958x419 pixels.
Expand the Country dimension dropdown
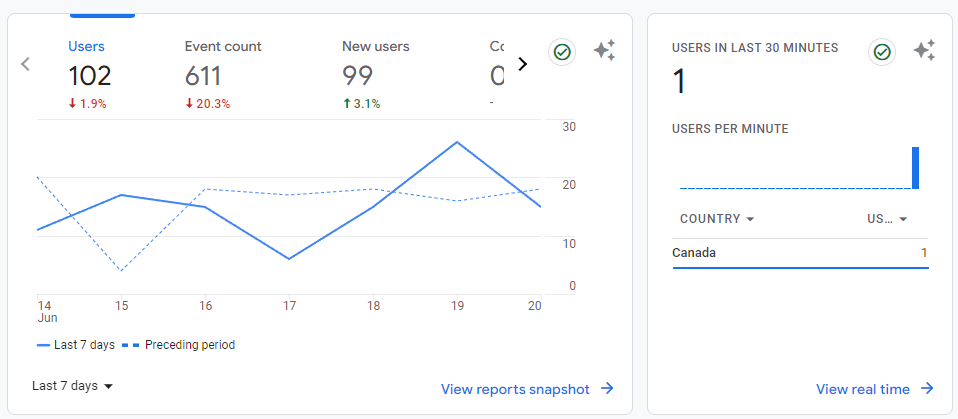pyautogui.click(x=716, y=219)
